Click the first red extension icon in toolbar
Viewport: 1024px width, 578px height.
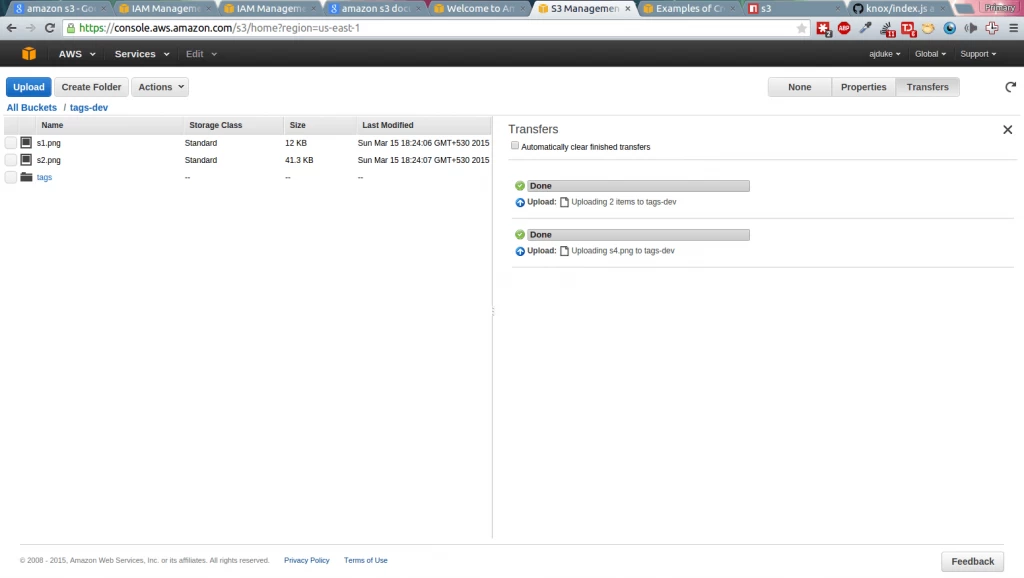coord(823,28)
